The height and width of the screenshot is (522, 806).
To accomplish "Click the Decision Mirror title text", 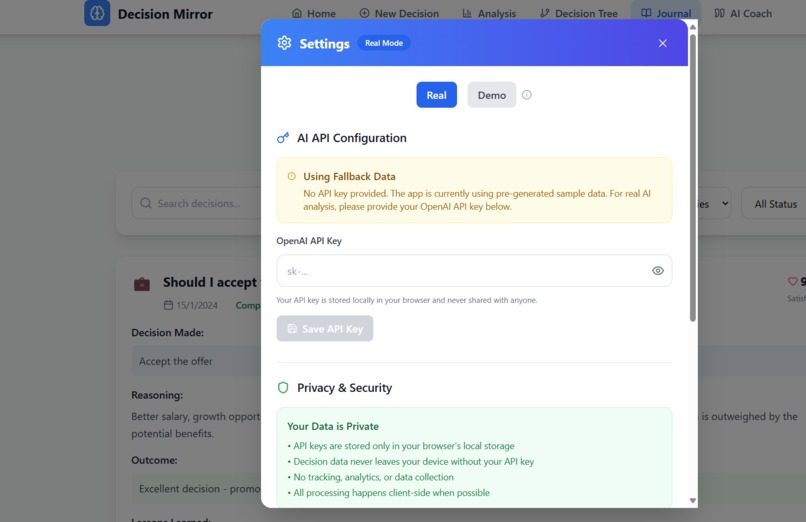I will (x=165, y=14).
